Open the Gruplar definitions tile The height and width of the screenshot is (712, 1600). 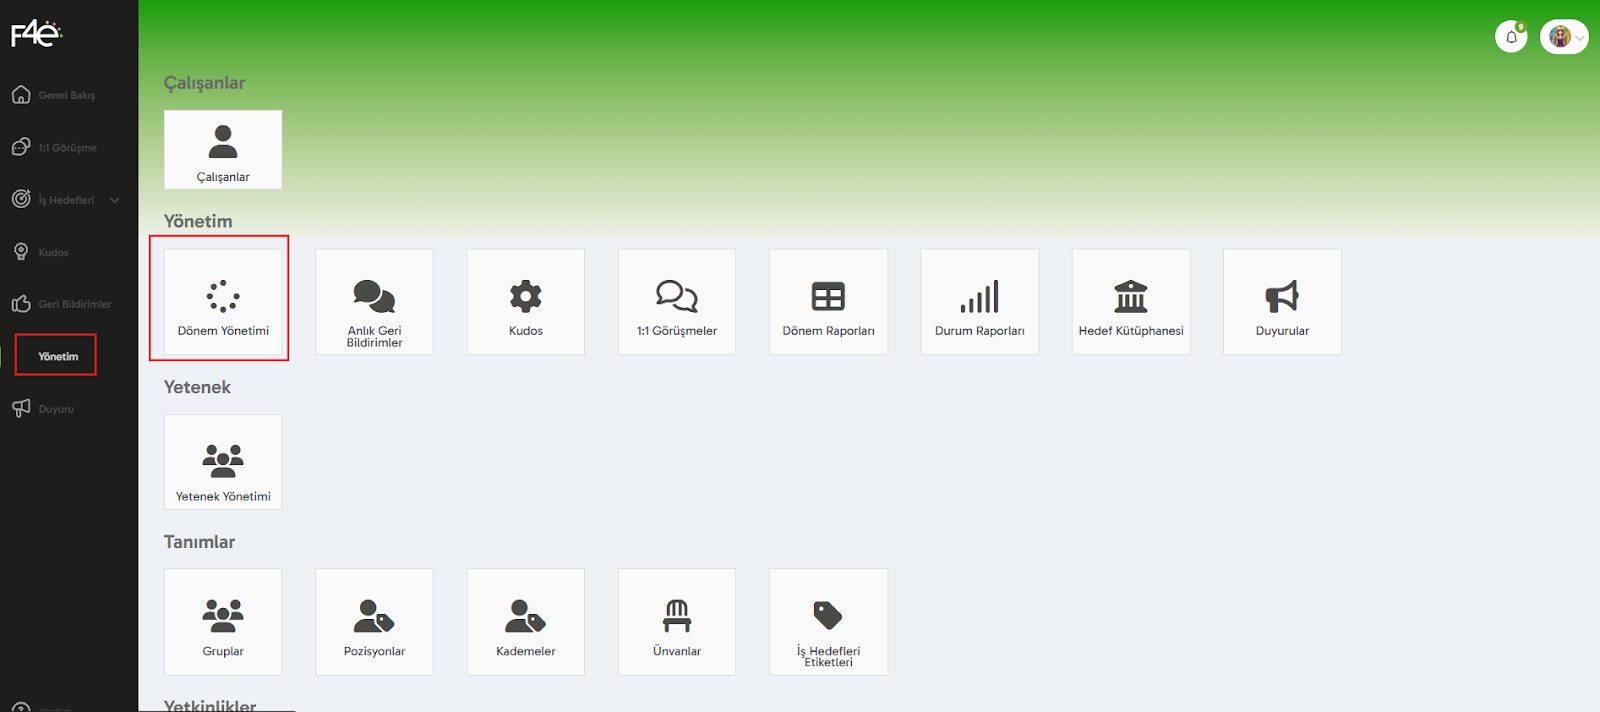pos(223,622)
